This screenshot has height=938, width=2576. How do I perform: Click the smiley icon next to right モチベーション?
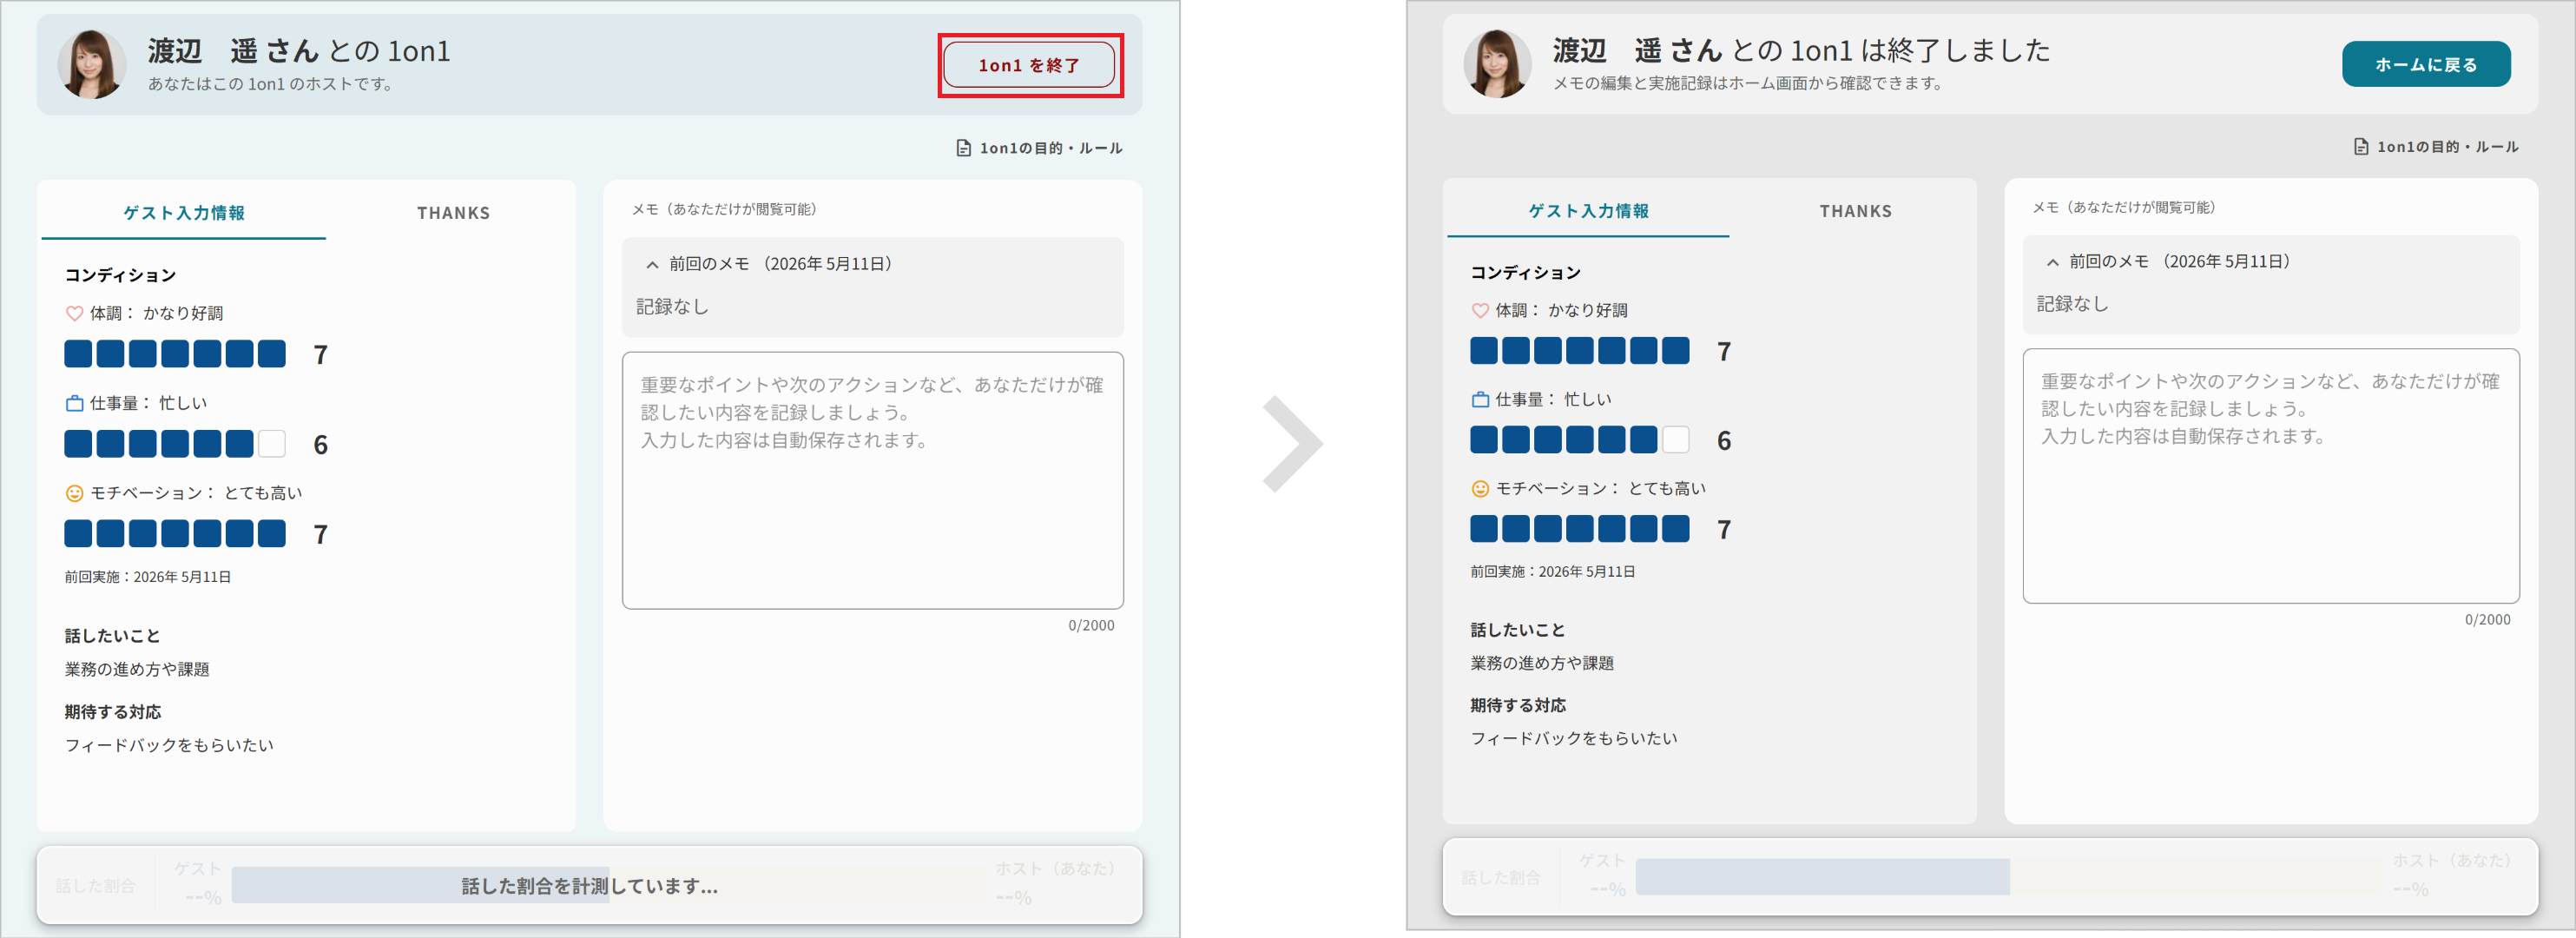coord(1480,488)
